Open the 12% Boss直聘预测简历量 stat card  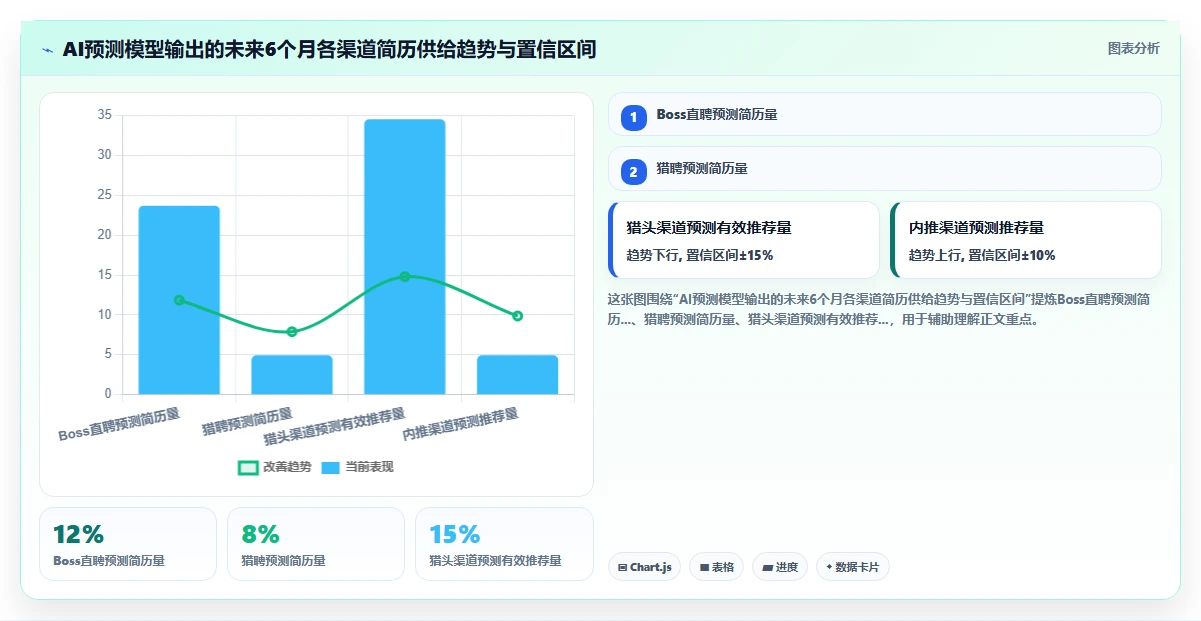point(128,544)
